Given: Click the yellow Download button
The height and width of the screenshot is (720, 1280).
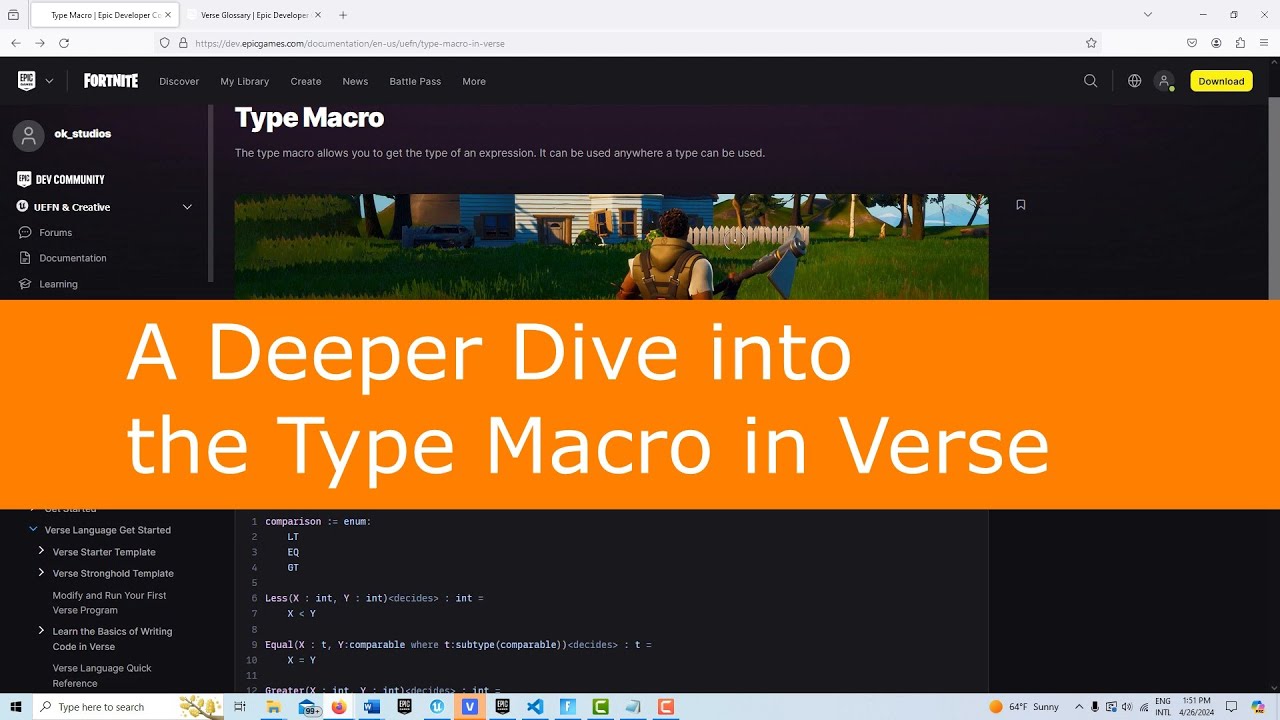Looking at the screenshot, I should [x=1221, y=81].
